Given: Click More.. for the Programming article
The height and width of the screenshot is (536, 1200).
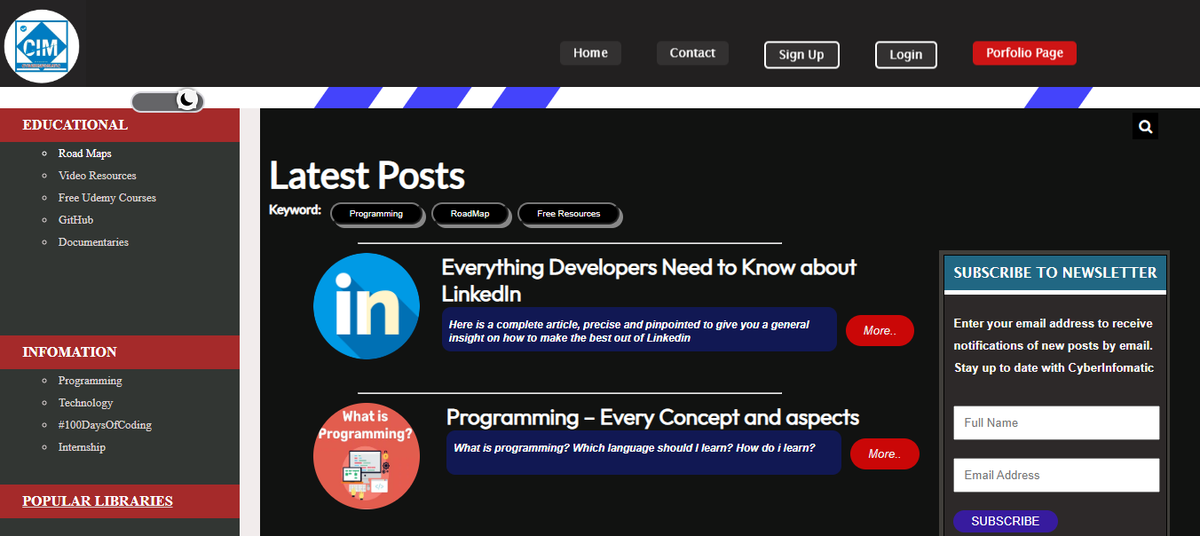Looking at the screenshot, I should (884, 454).
